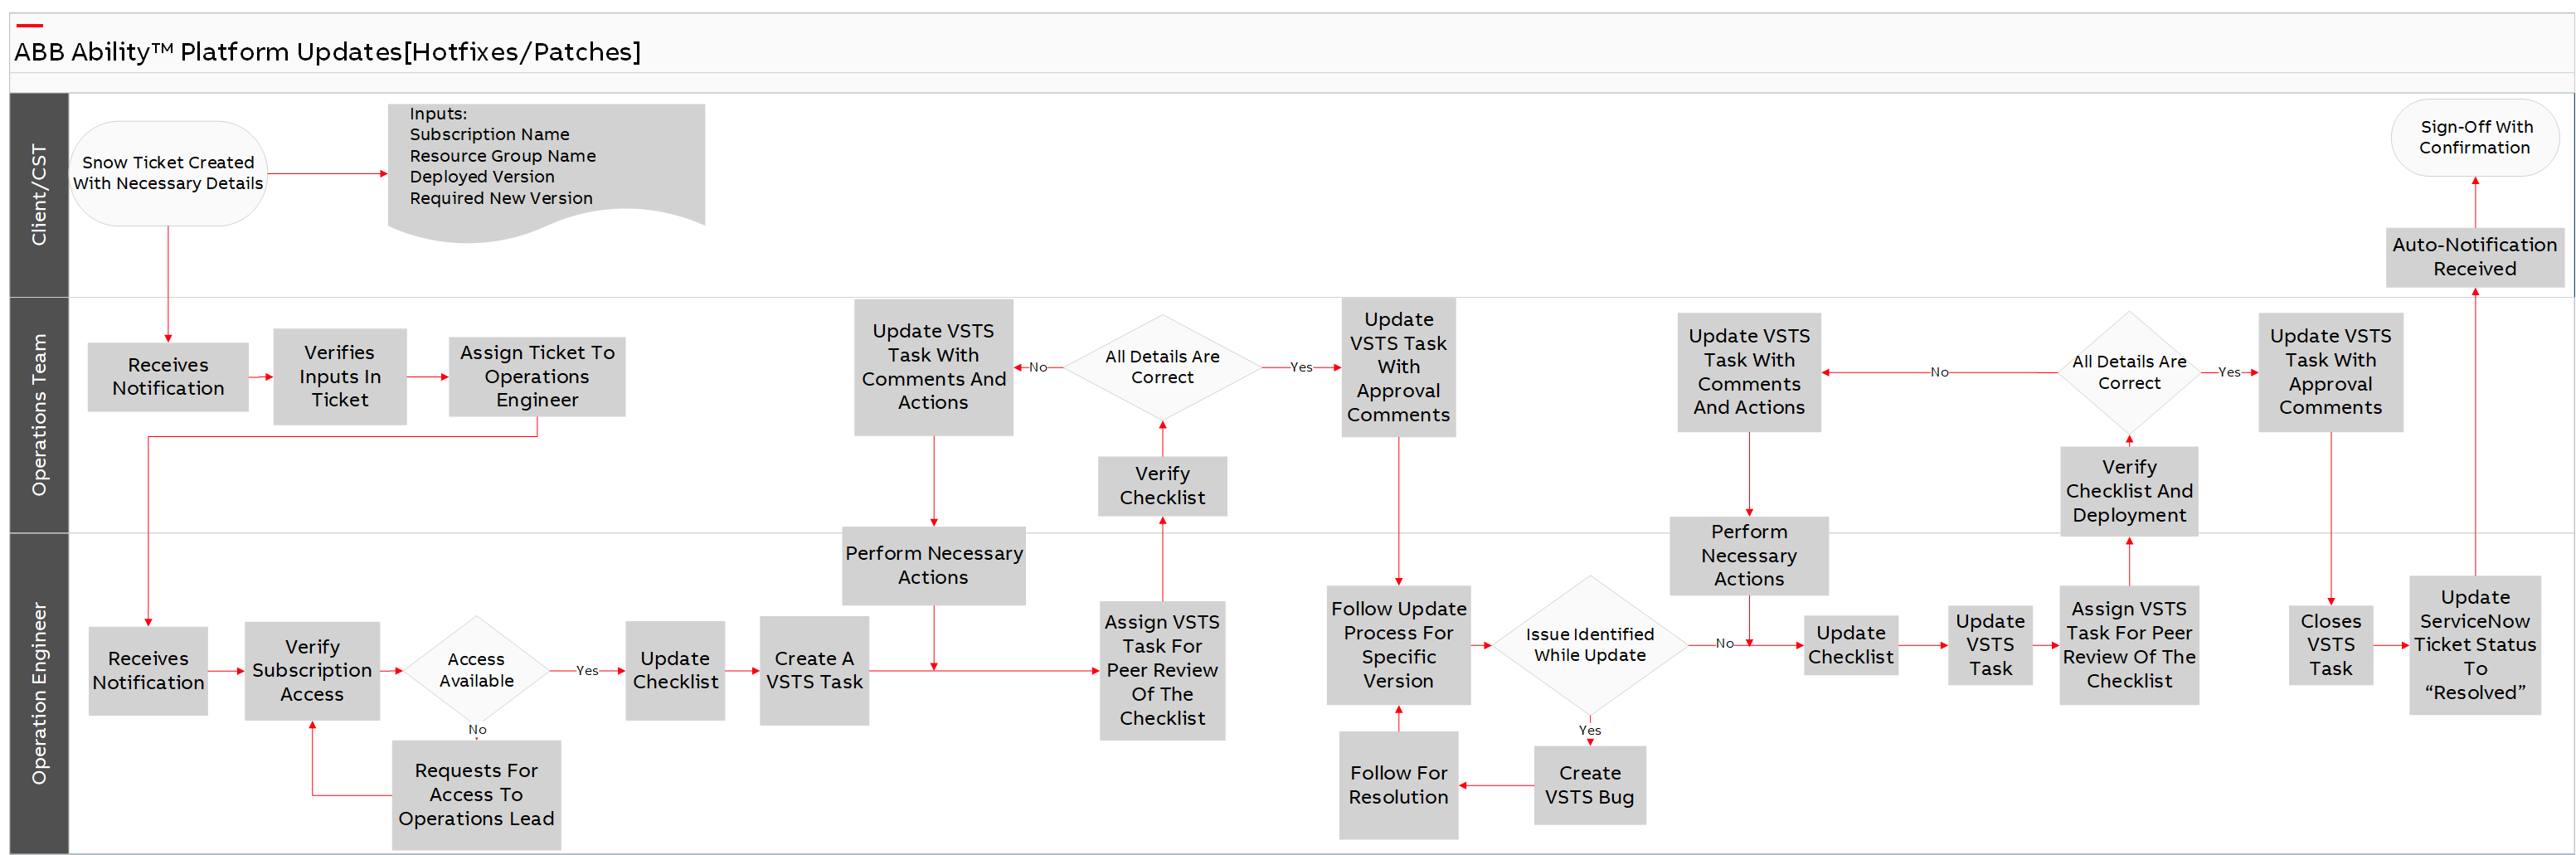Click the 'Inputs:' heading in the document shape

438,114
